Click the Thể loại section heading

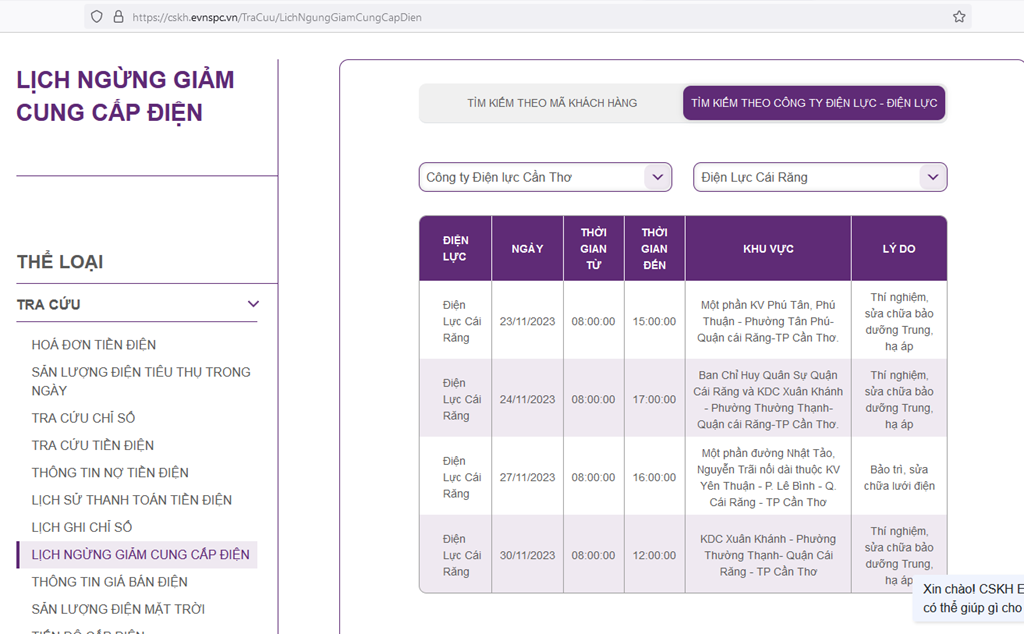click(60, 262)
